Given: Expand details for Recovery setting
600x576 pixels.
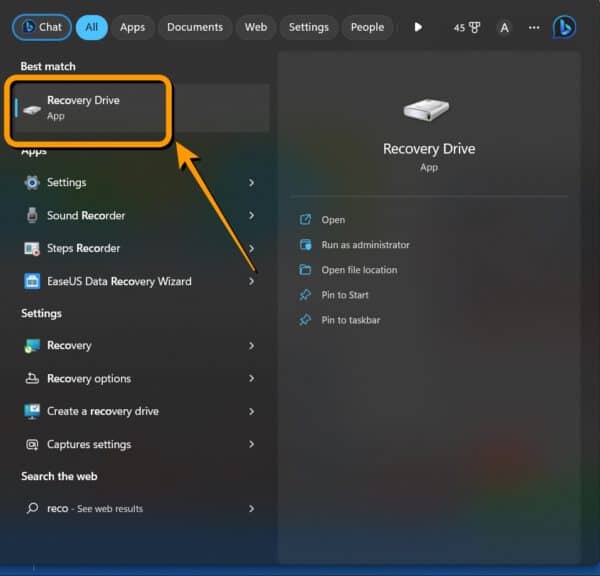Looking at the screenshot, I should (251, 346).
